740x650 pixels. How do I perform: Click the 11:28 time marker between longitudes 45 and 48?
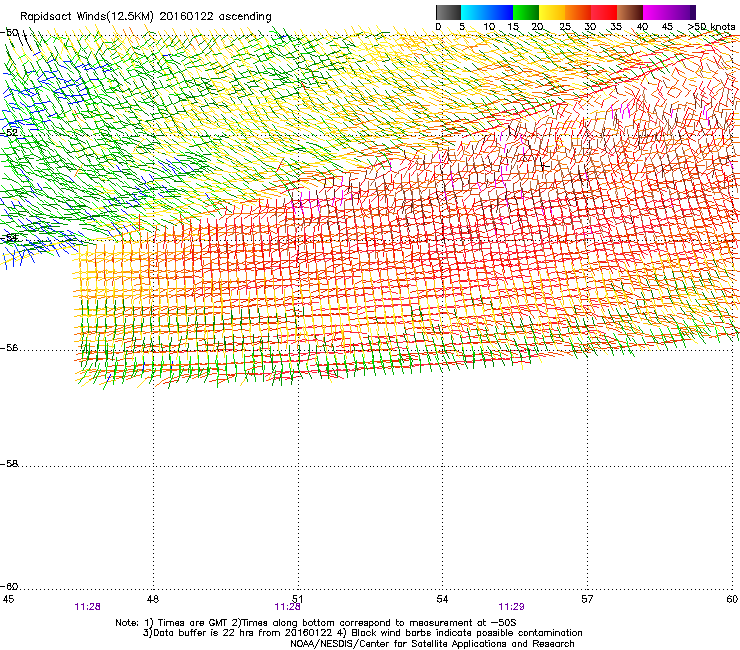coord(87,607)
